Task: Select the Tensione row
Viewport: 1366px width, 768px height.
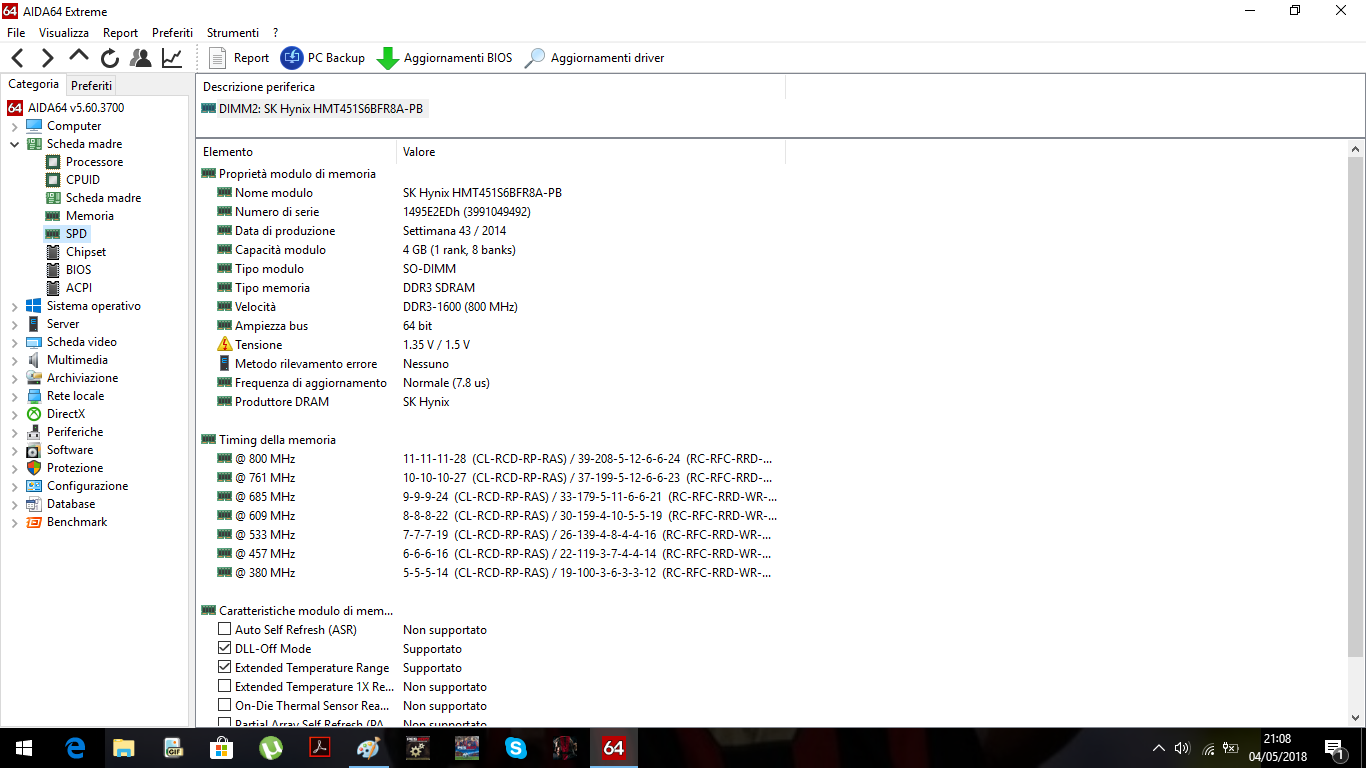Action: pyautogui.click(x=490, y=345)
